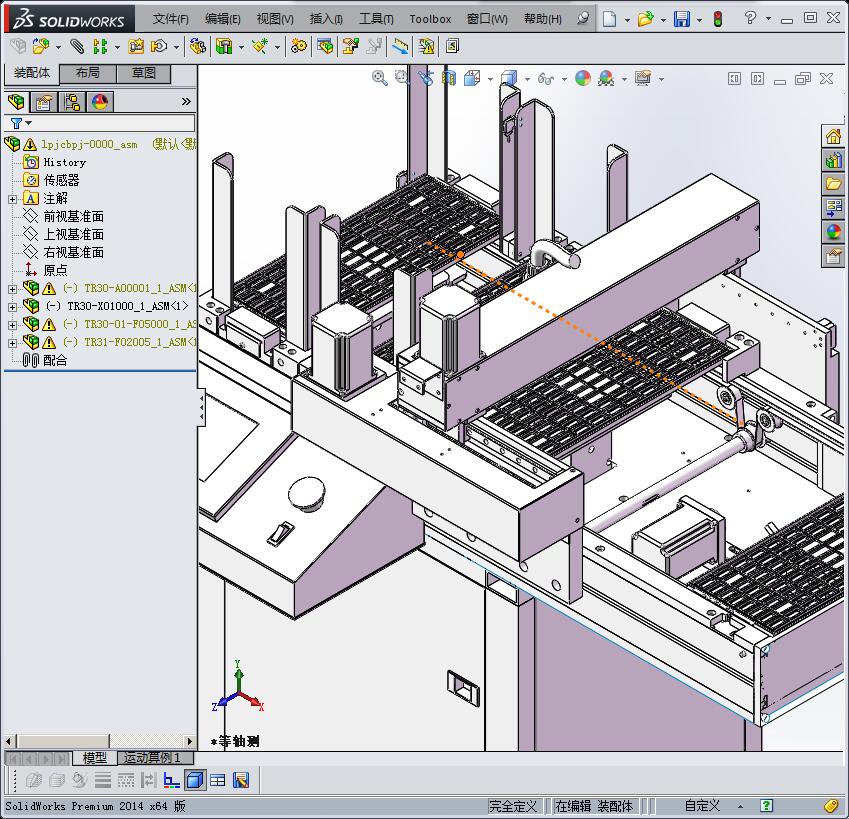
Task: Open the Design Library in task pane
Action: 833,160
